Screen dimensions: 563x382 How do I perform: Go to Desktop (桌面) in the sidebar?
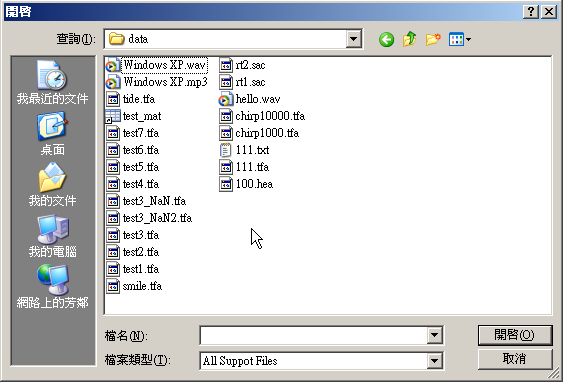pos(52,134)
